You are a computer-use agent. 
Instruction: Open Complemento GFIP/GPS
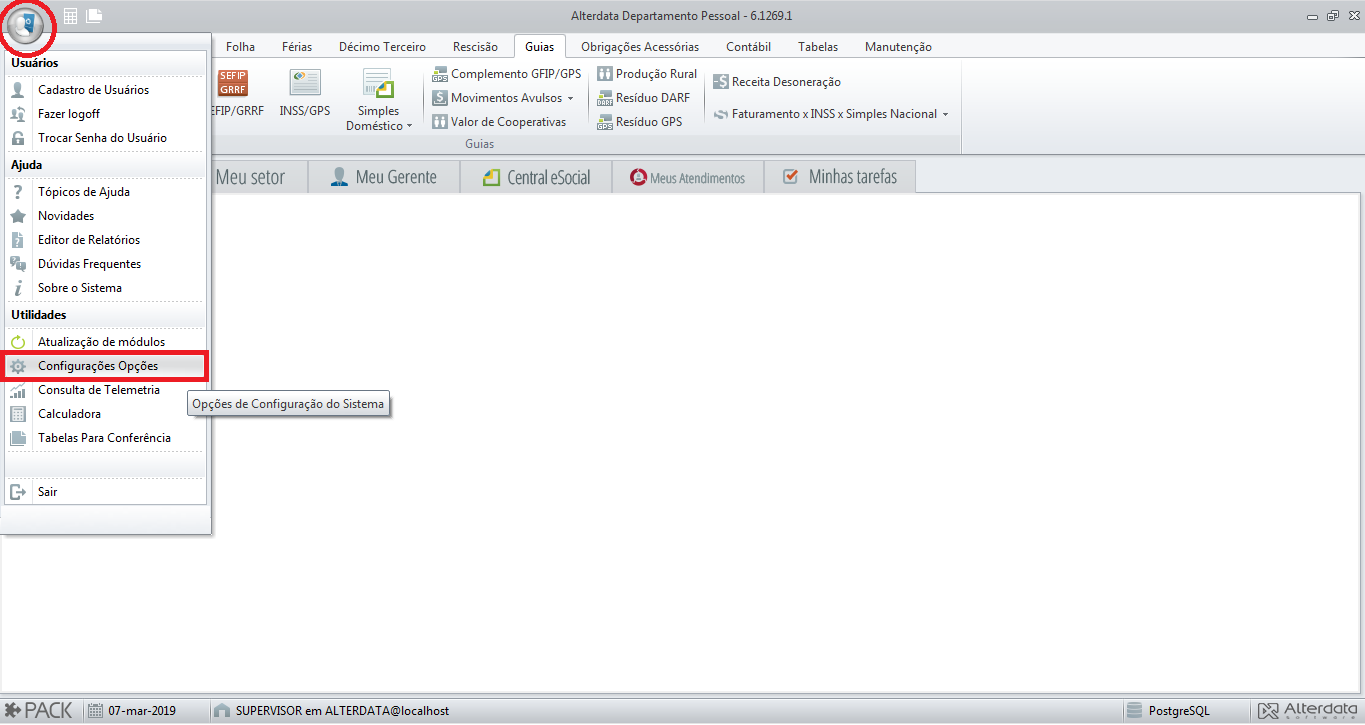coord(506,74)
